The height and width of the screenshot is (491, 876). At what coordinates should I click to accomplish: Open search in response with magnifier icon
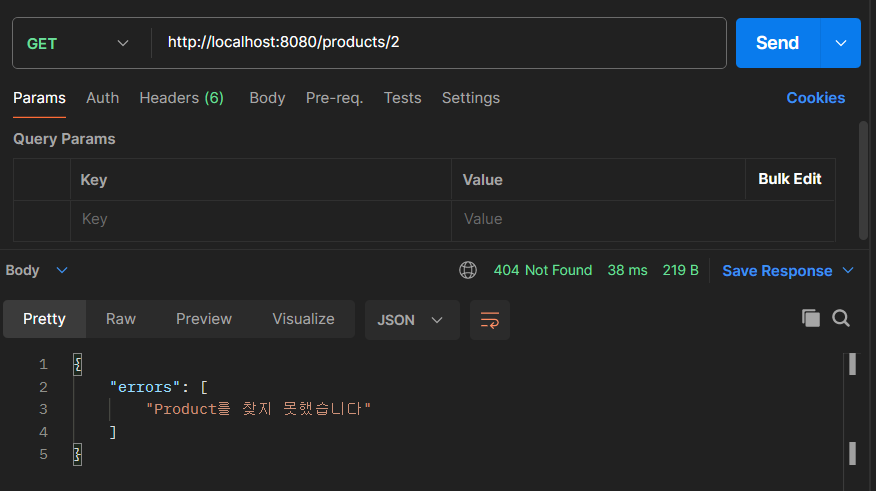[x=841, y=318]
